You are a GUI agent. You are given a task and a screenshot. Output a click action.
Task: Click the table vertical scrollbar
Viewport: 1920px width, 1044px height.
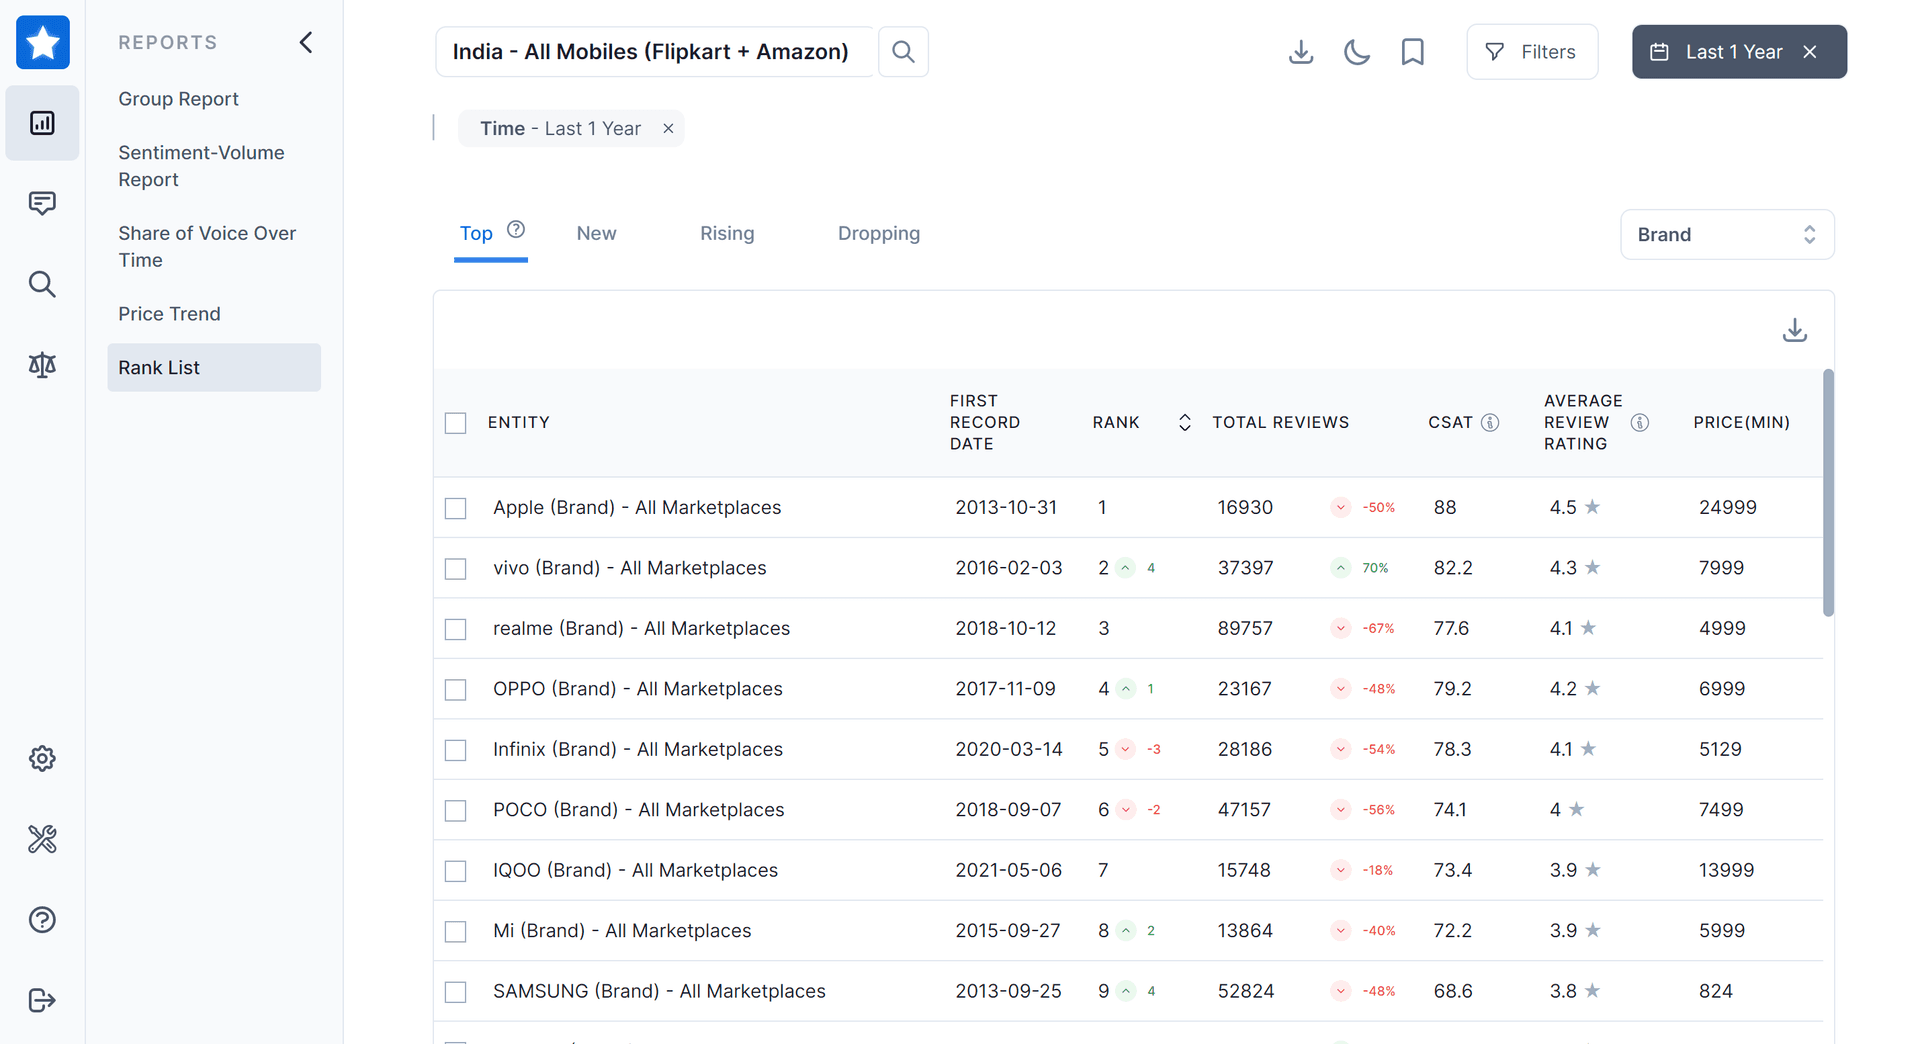1828,493
